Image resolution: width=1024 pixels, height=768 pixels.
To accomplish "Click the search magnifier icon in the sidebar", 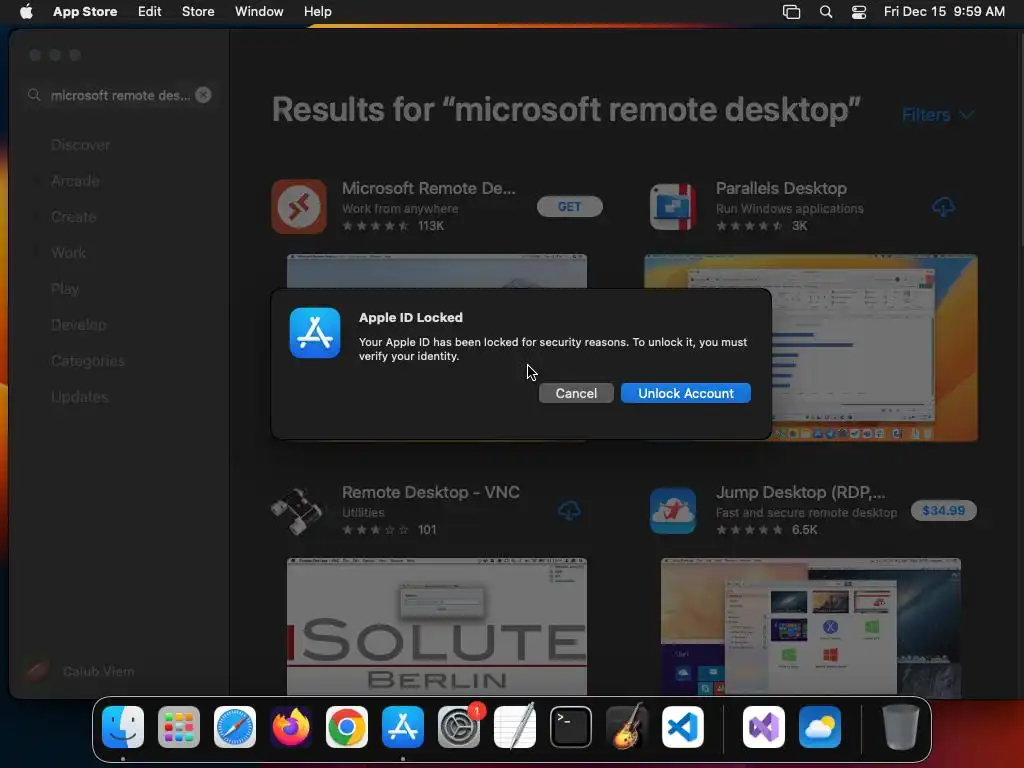I will tap(34, 95).
